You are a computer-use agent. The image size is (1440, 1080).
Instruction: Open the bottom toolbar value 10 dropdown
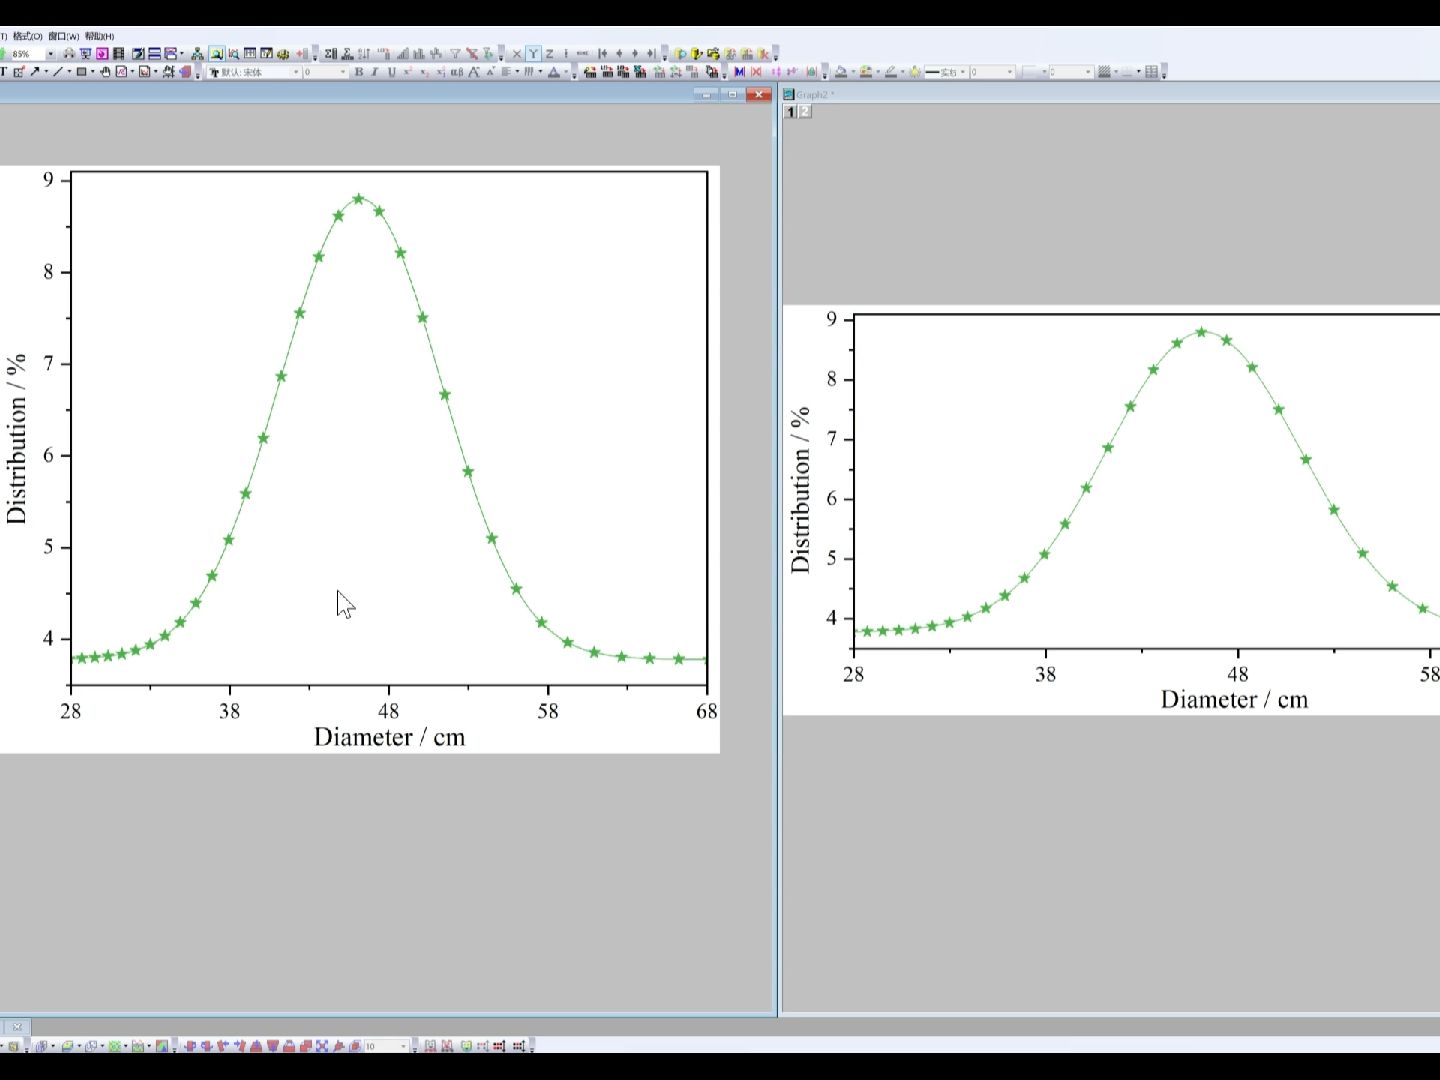(x=403, y=1045)
